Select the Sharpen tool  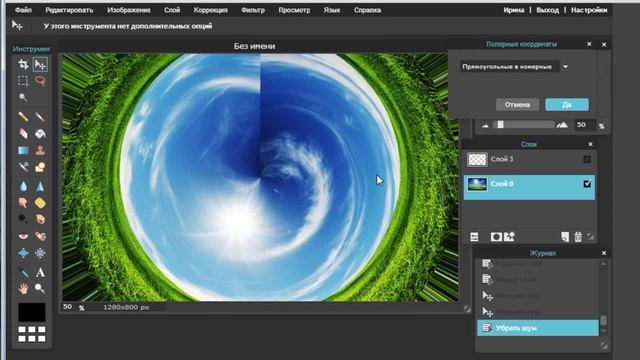(40, 187)
